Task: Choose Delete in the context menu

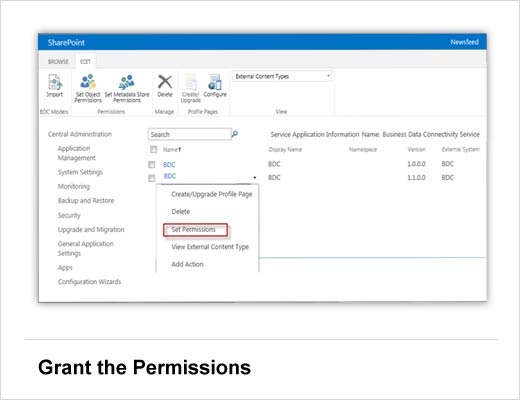Action: pos(181,212)
